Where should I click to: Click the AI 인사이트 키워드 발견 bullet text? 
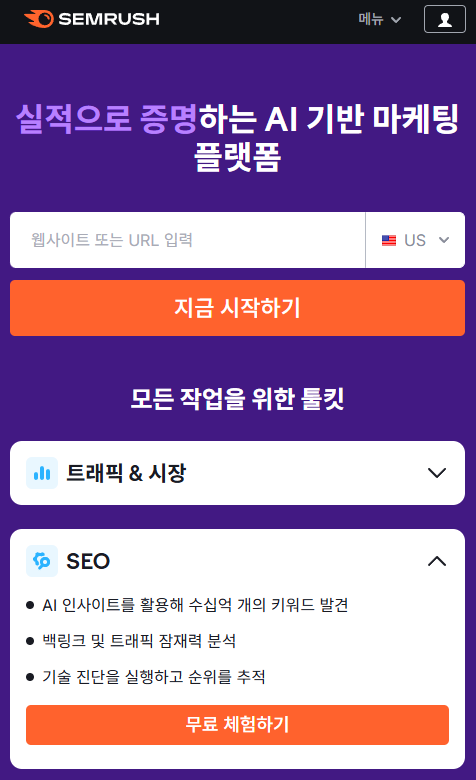click(x=195, y=605)
